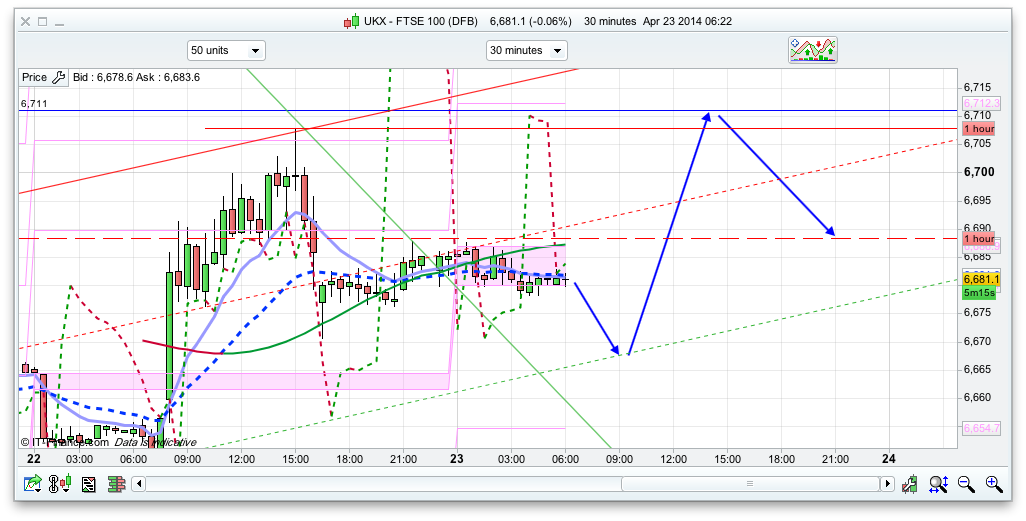Click the export chart icon in bottom toolbar
The height and width of the screenshot is (521, 1026).
tap(34, 484)
